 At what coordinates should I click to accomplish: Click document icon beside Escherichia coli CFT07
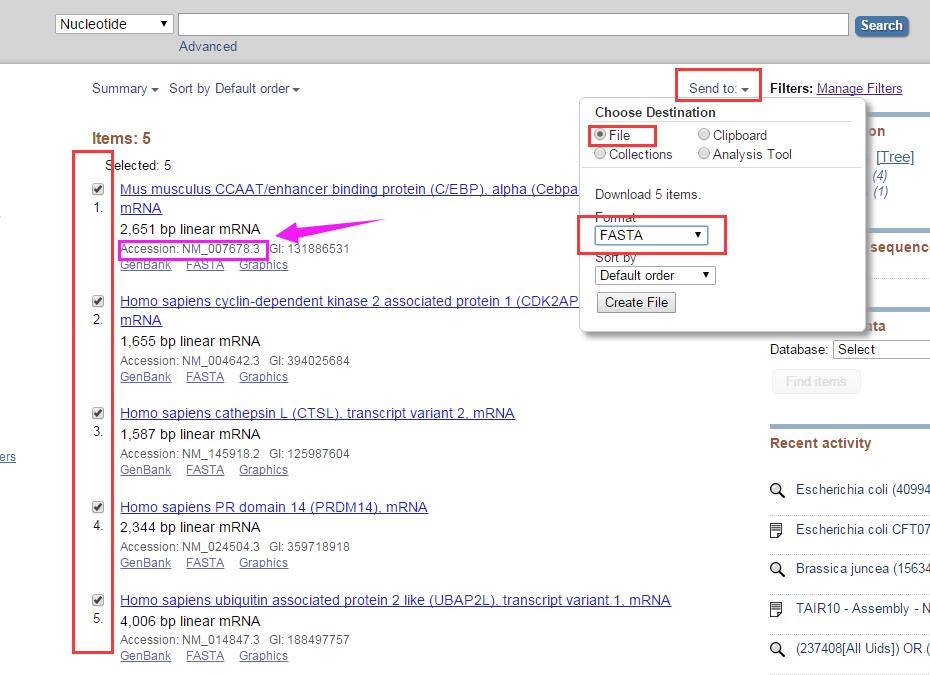[777, 529]
